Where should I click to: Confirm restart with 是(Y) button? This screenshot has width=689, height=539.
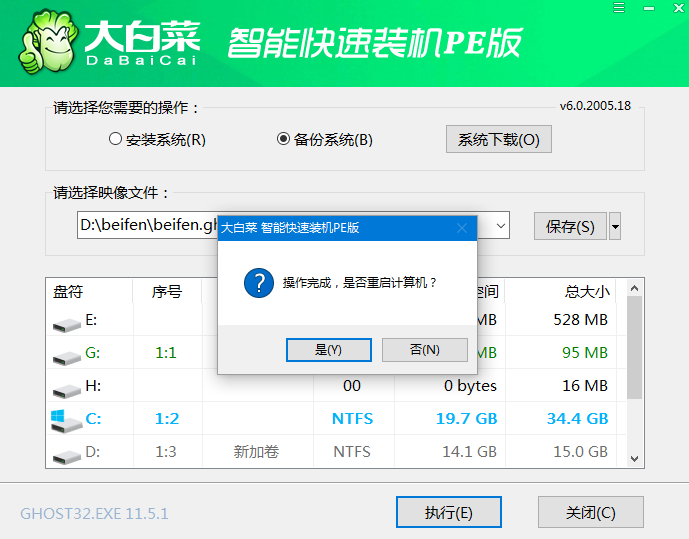[x=329, y=350]
